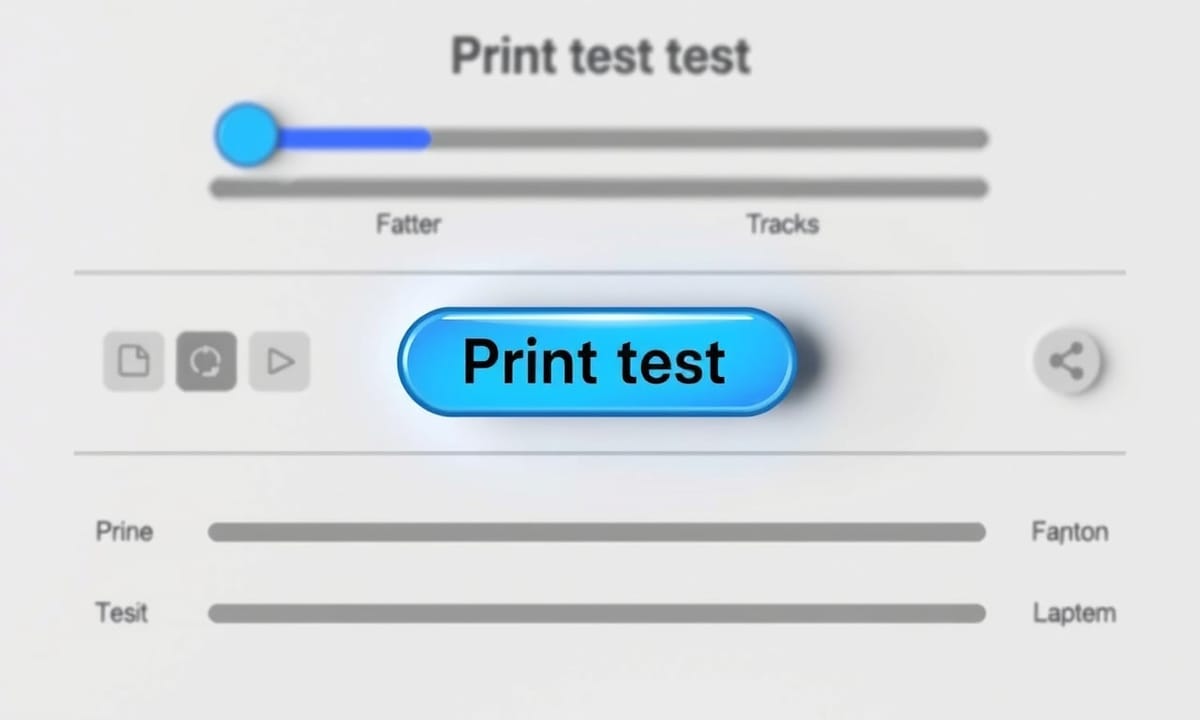1200x720 pixels.
Task: Click the gray bar directly below the blue slider
Action: [x=598, y=187]
